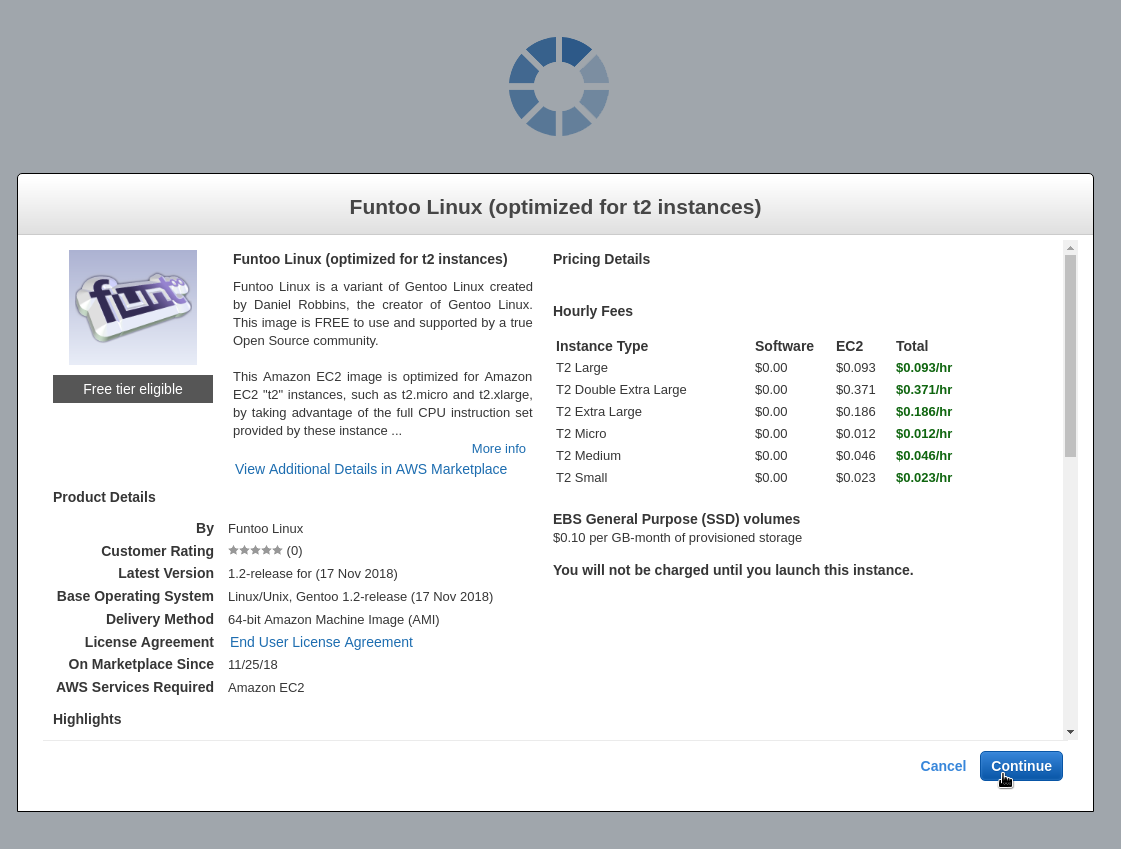
Task: Click the Free tier eligible badge
Action: coord(133,389)
